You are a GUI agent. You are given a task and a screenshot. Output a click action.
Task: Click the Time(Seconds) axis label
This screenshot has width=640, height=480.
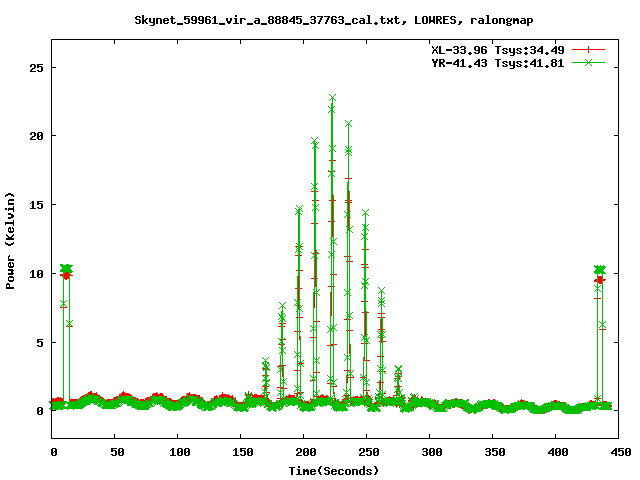[x=334, y=471]
